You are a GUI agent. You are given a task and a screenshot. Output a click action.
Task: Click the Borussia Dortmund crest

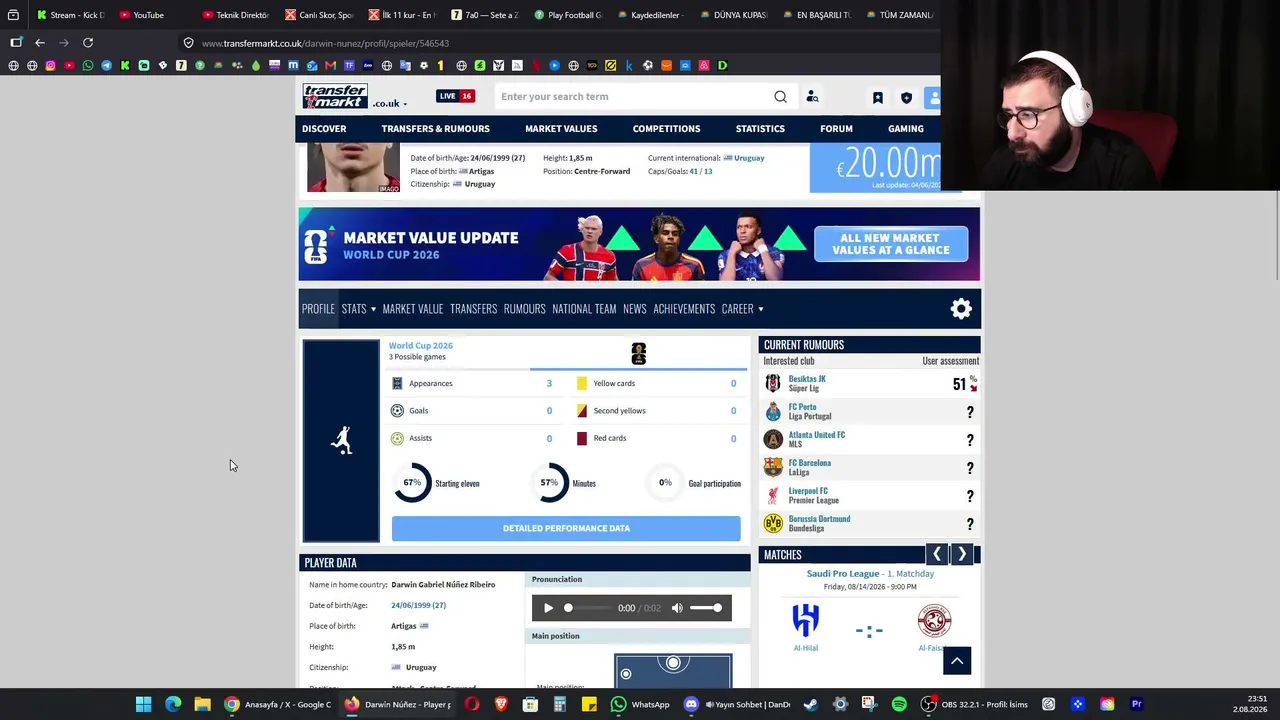[x=773, y=524]
